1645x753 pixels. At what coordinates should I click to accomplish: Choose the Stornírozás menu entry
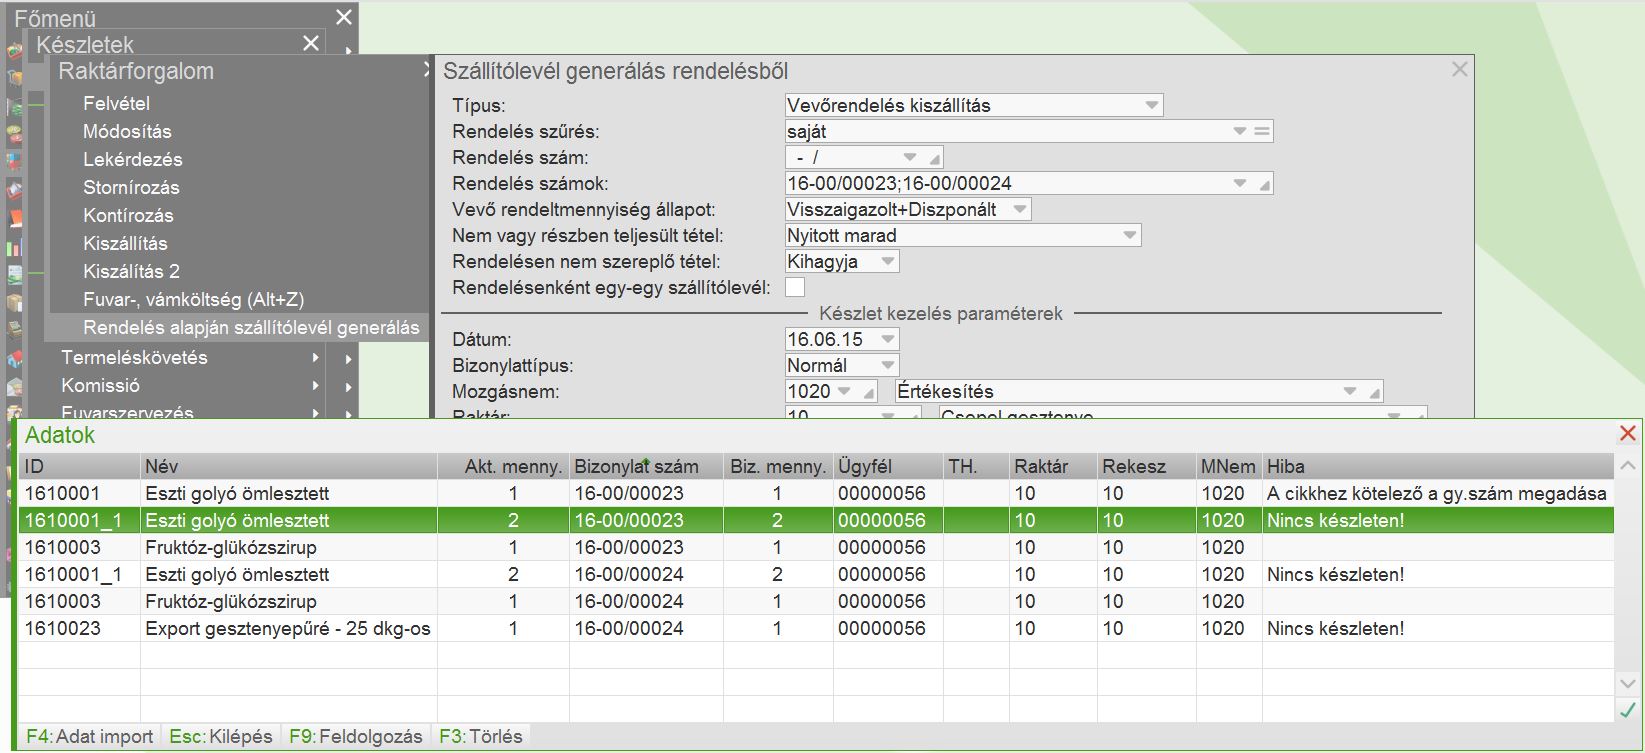coord(131,187)
